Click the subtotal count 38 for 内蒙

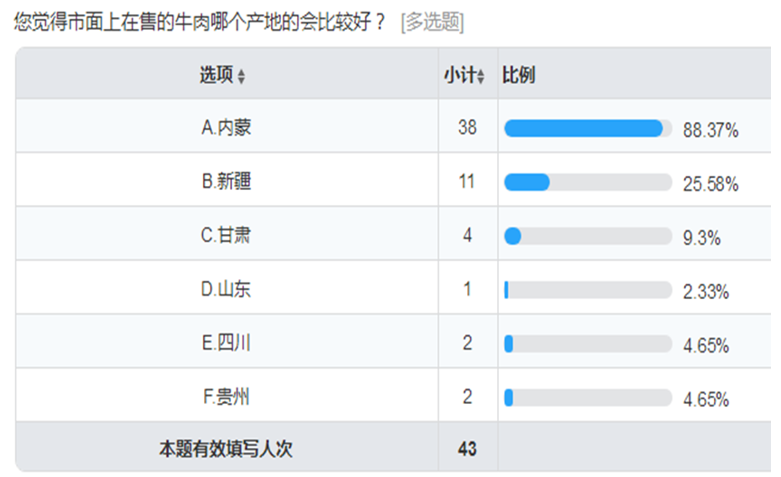(x=467, y=127)
